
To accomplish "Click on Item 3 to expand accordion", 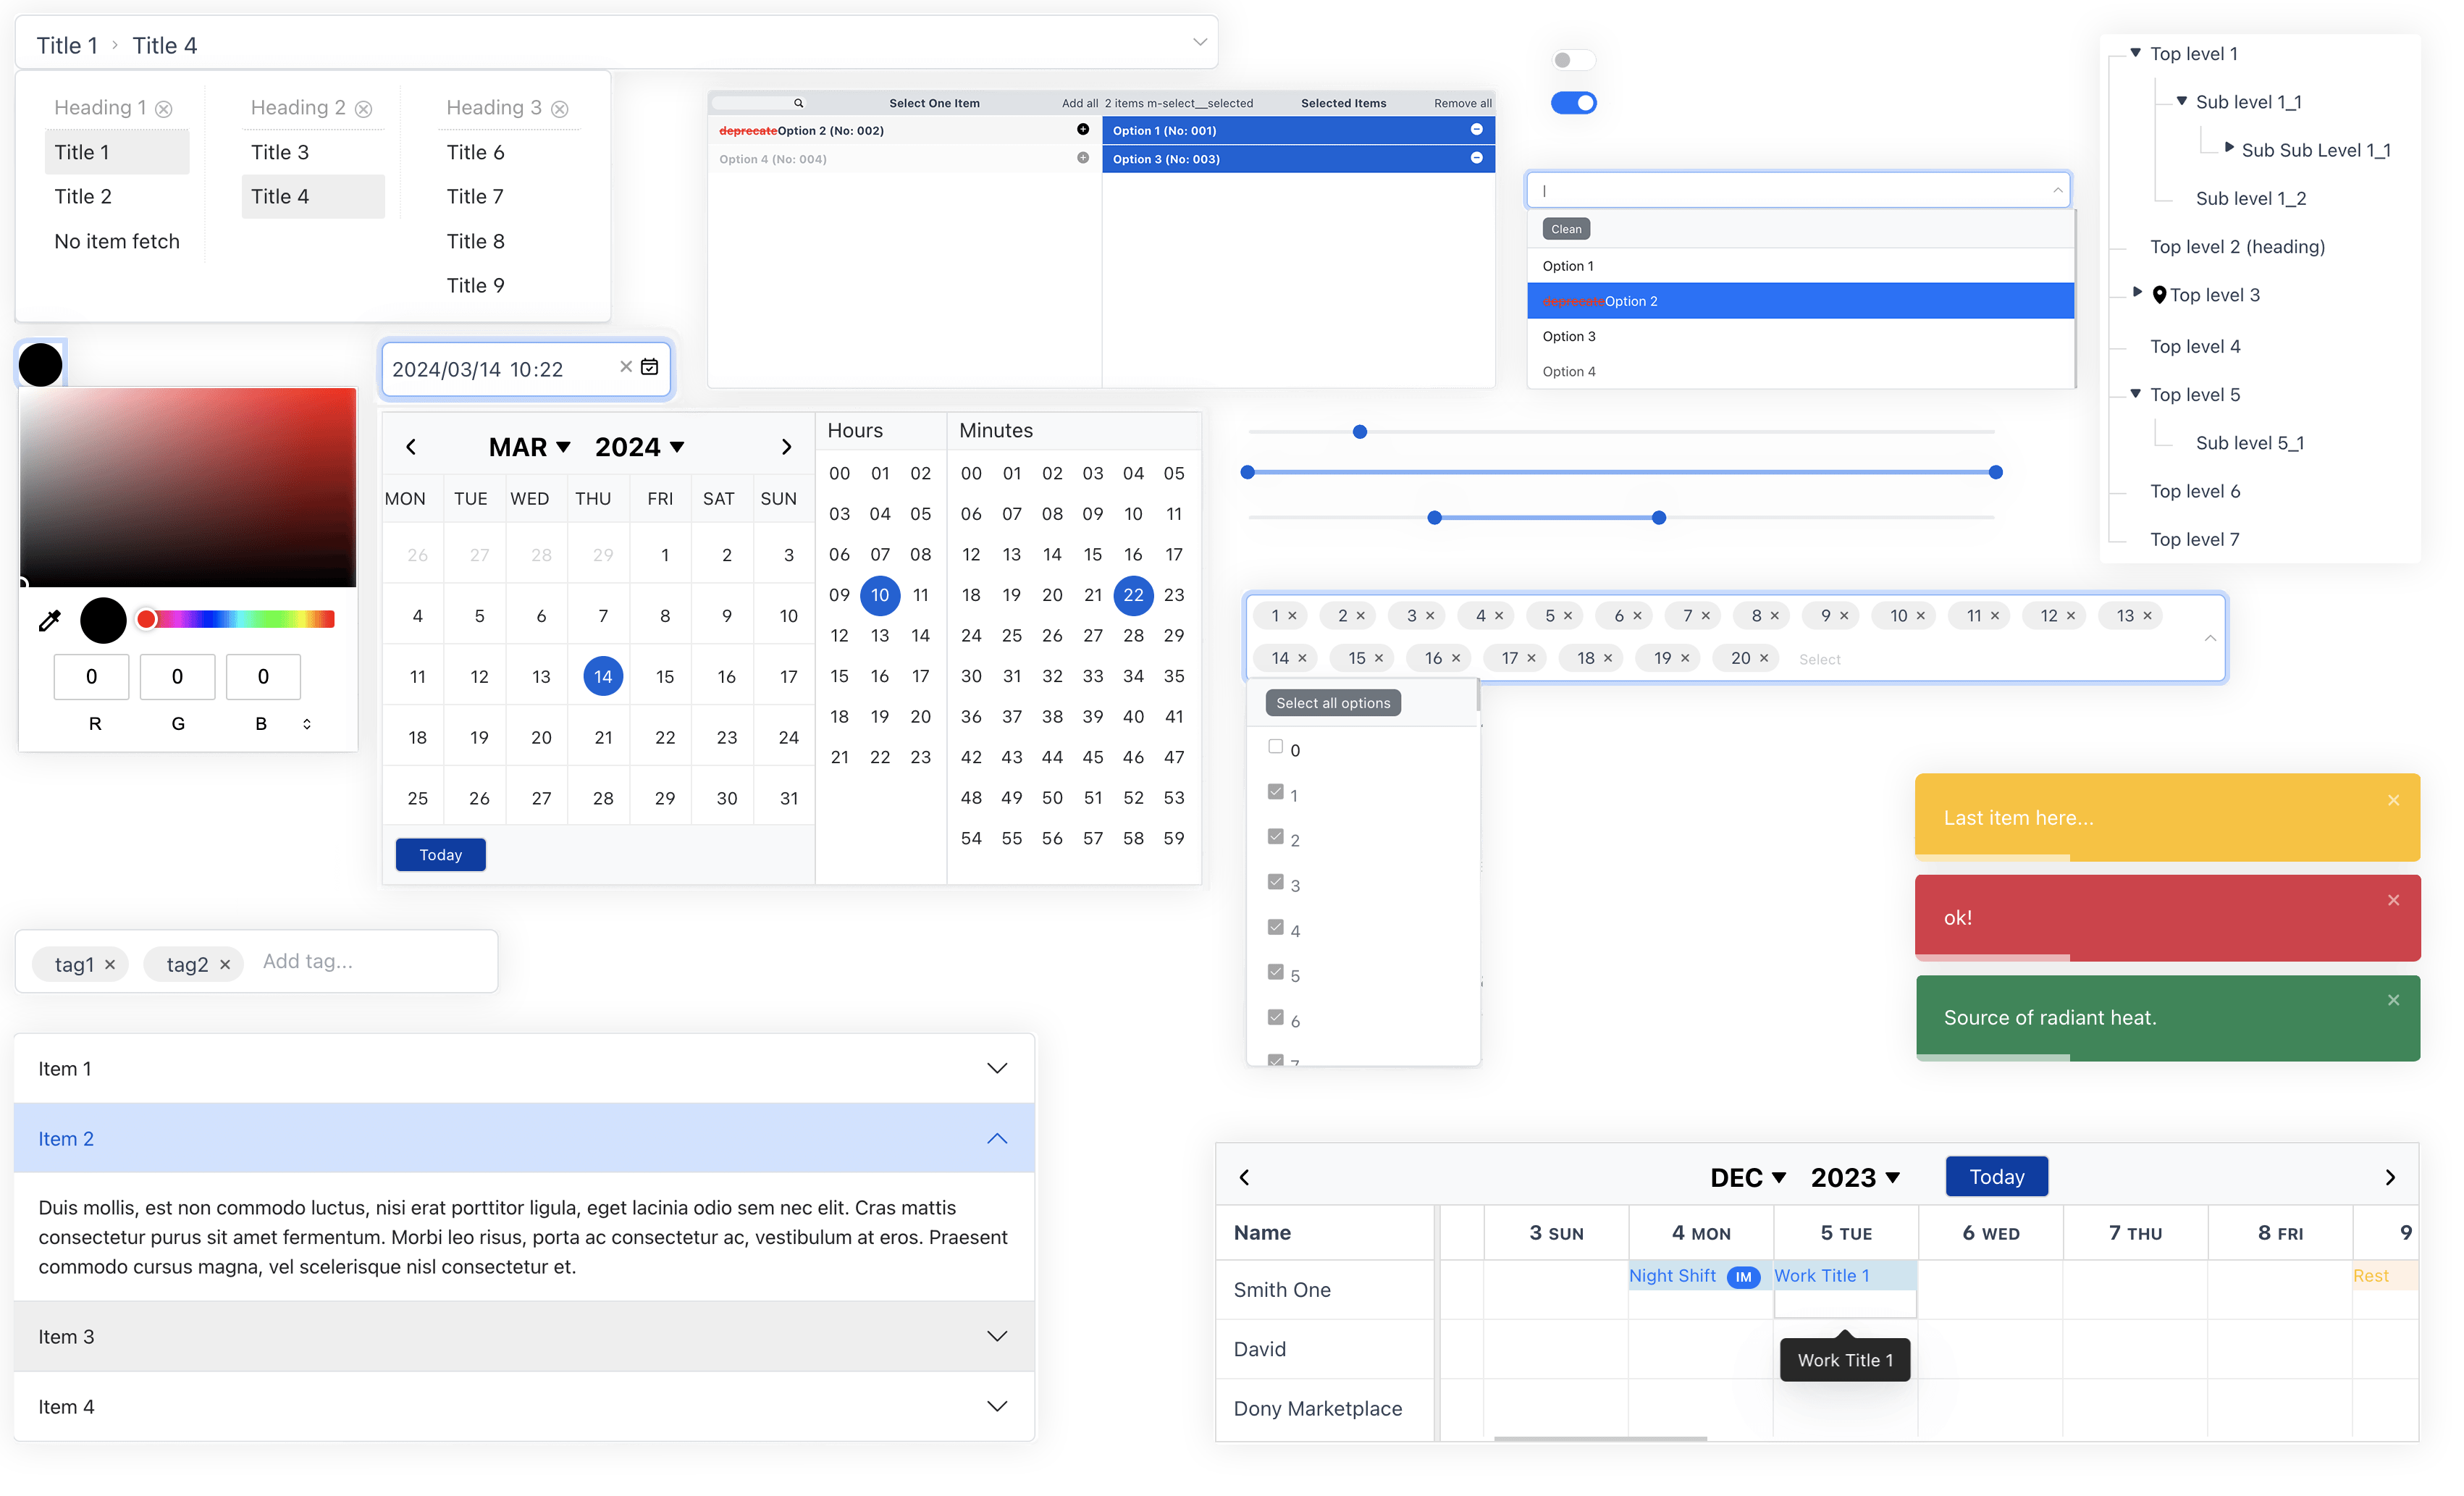I will coord(521,1334).
